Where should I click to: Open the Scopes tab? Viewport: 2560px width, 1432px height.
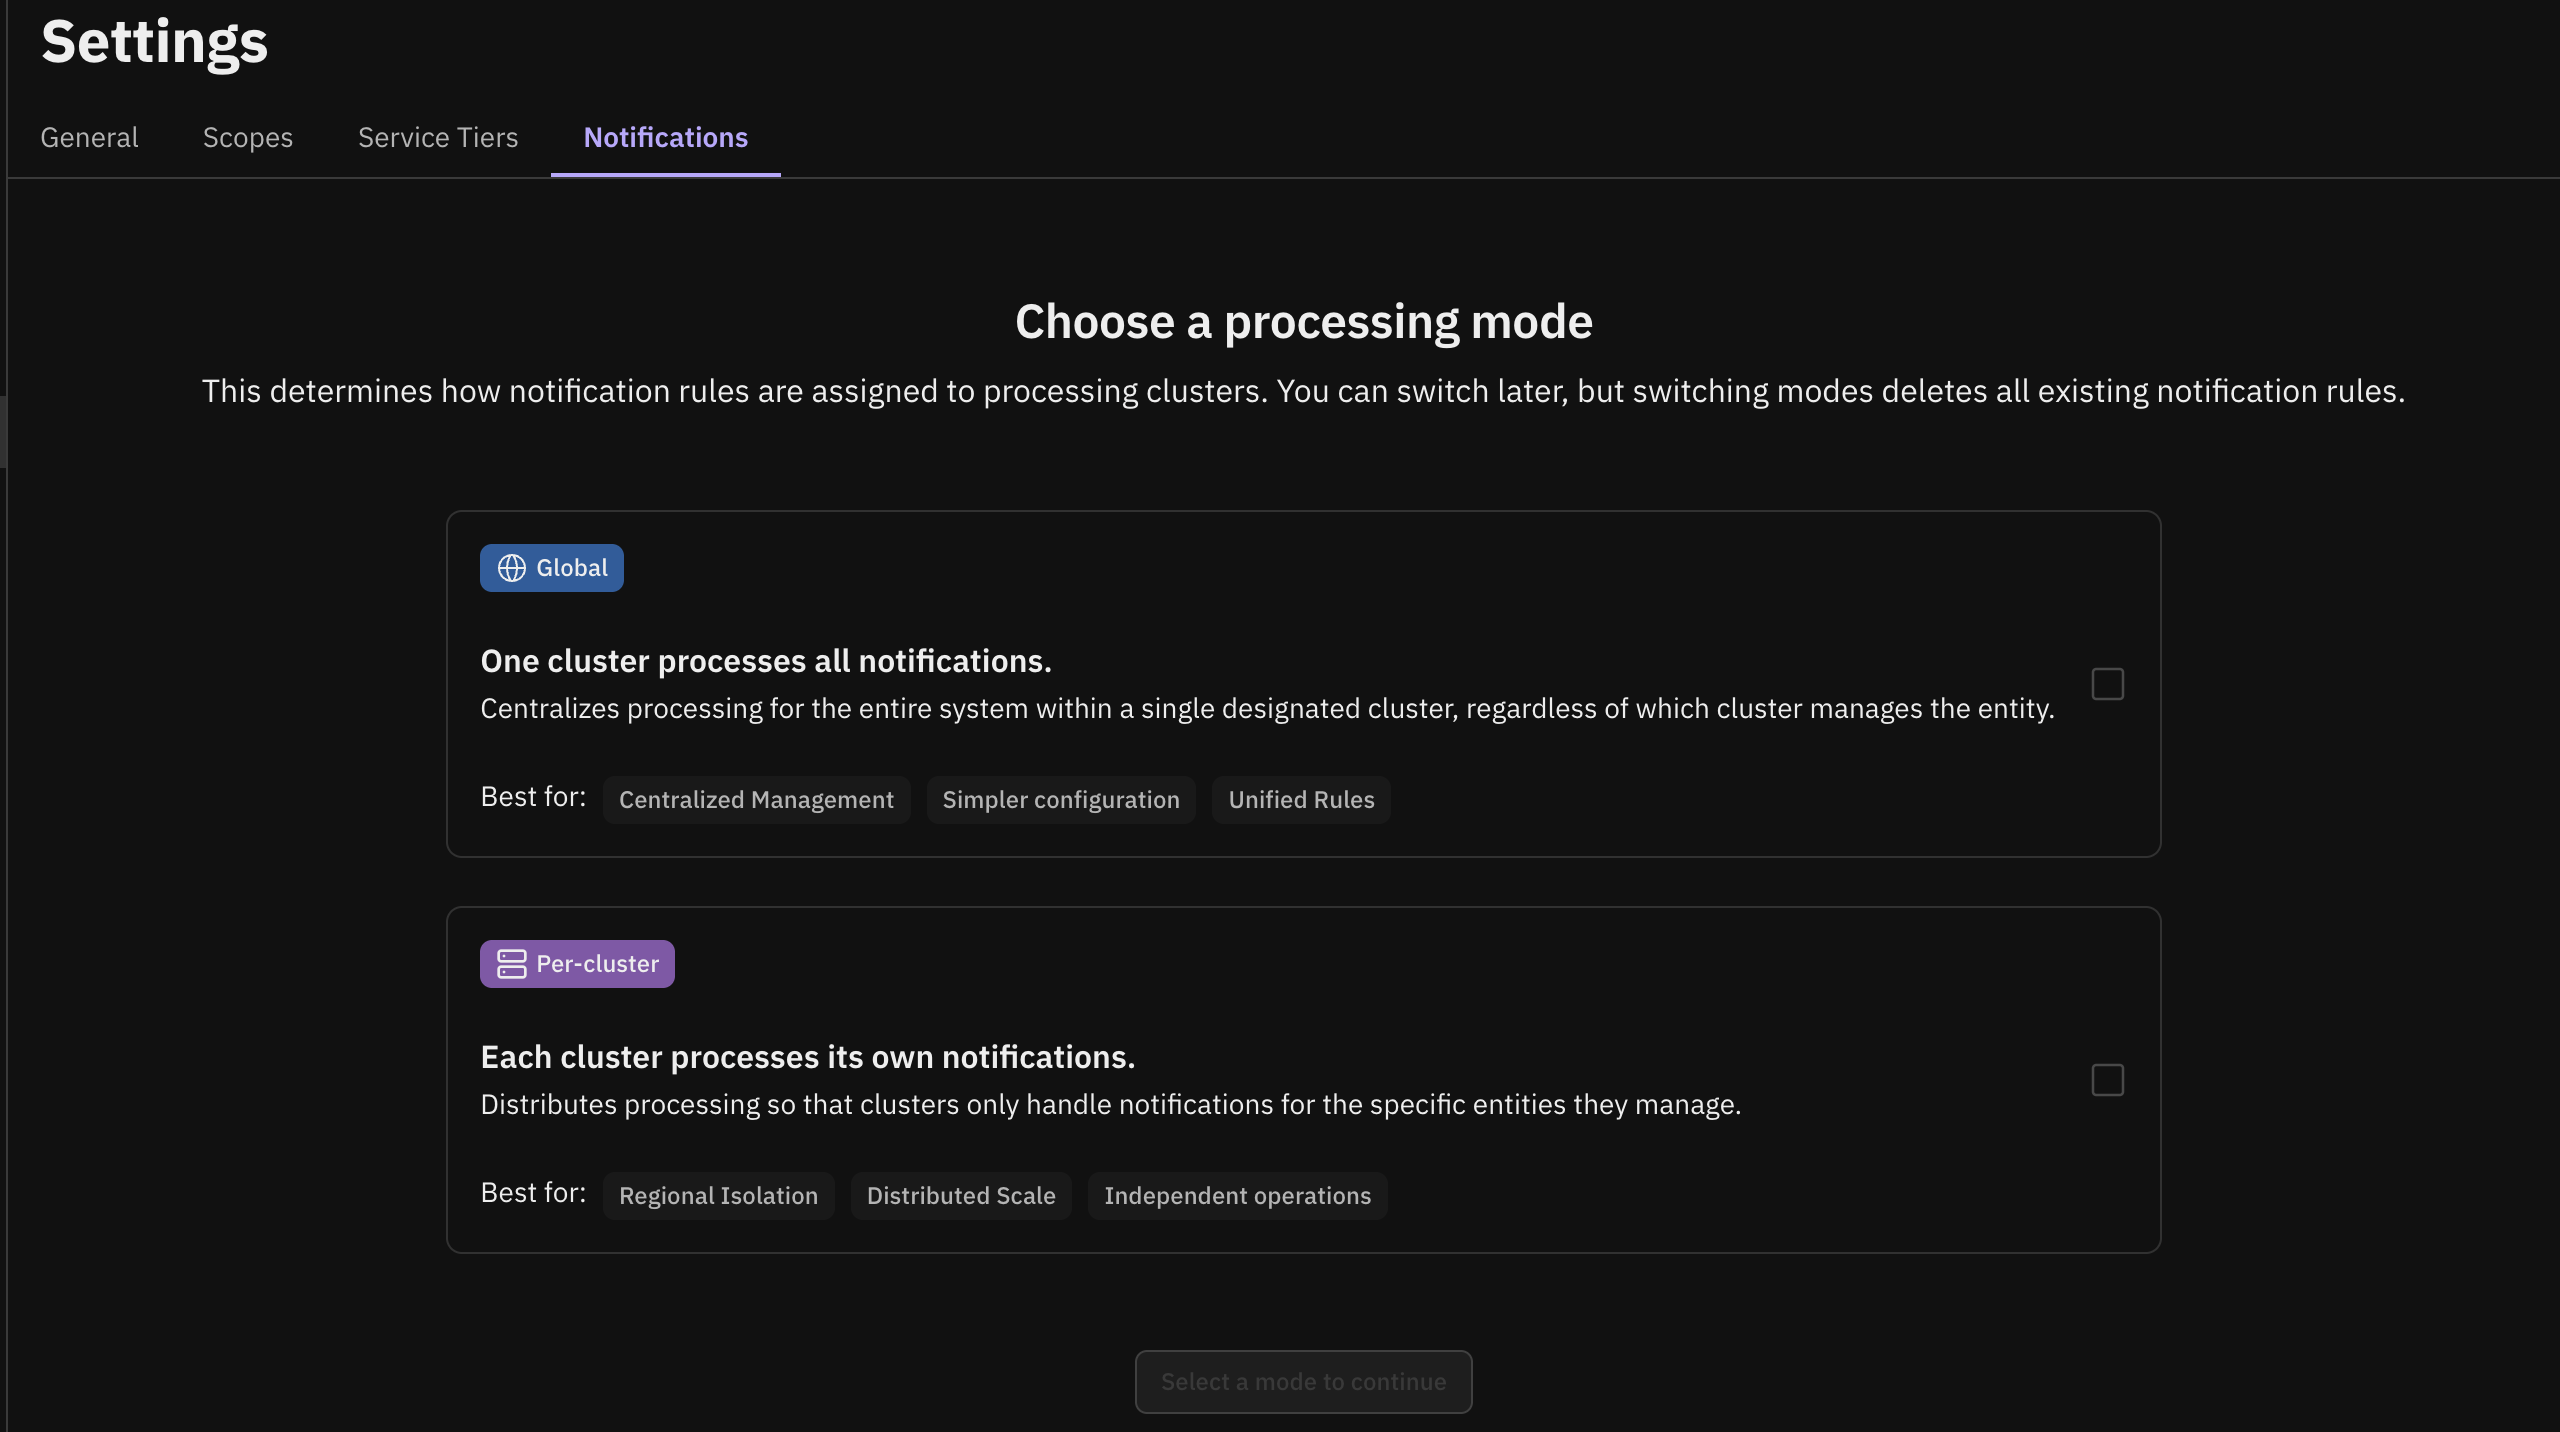point(248,137)
